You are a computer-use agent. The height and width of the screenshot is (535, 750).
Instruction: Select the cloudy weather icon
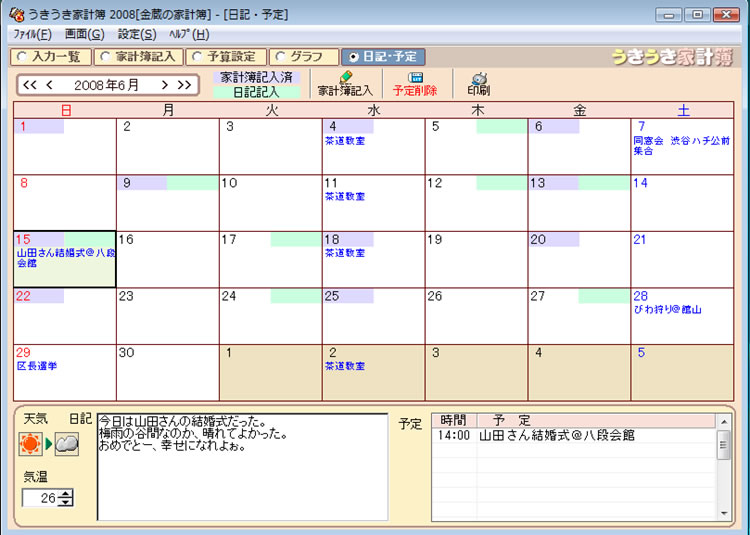click(x=66, y=444)
